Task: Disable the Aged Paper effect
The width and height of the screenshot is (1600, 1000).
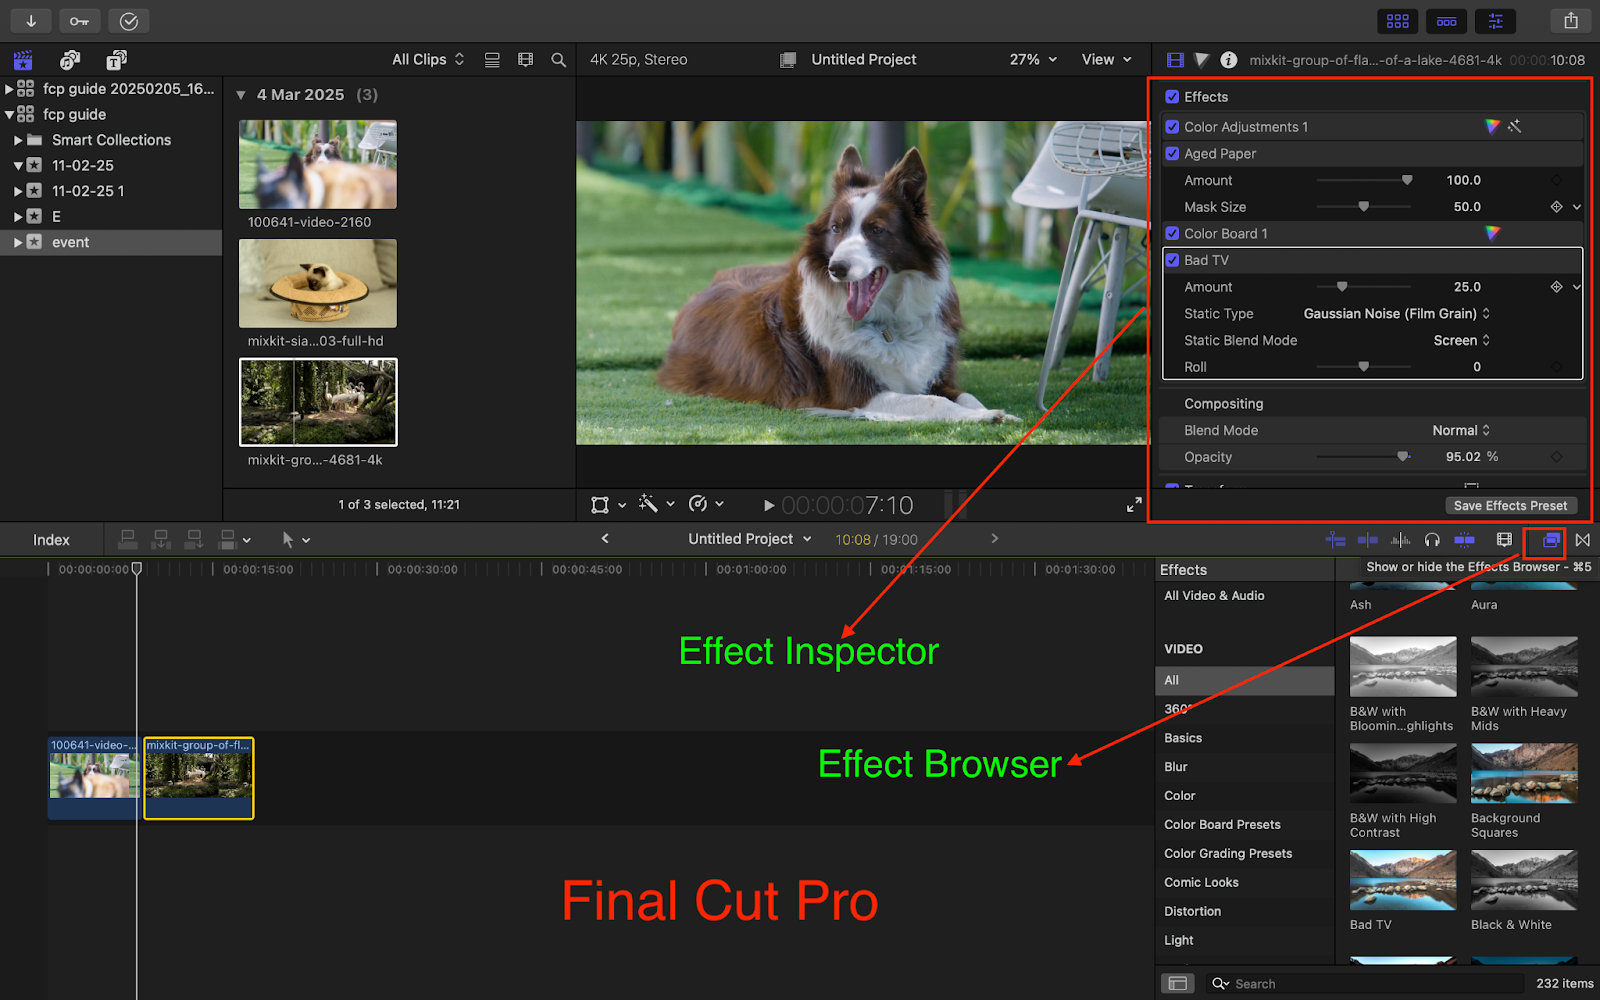Action: pos(1172,153)
